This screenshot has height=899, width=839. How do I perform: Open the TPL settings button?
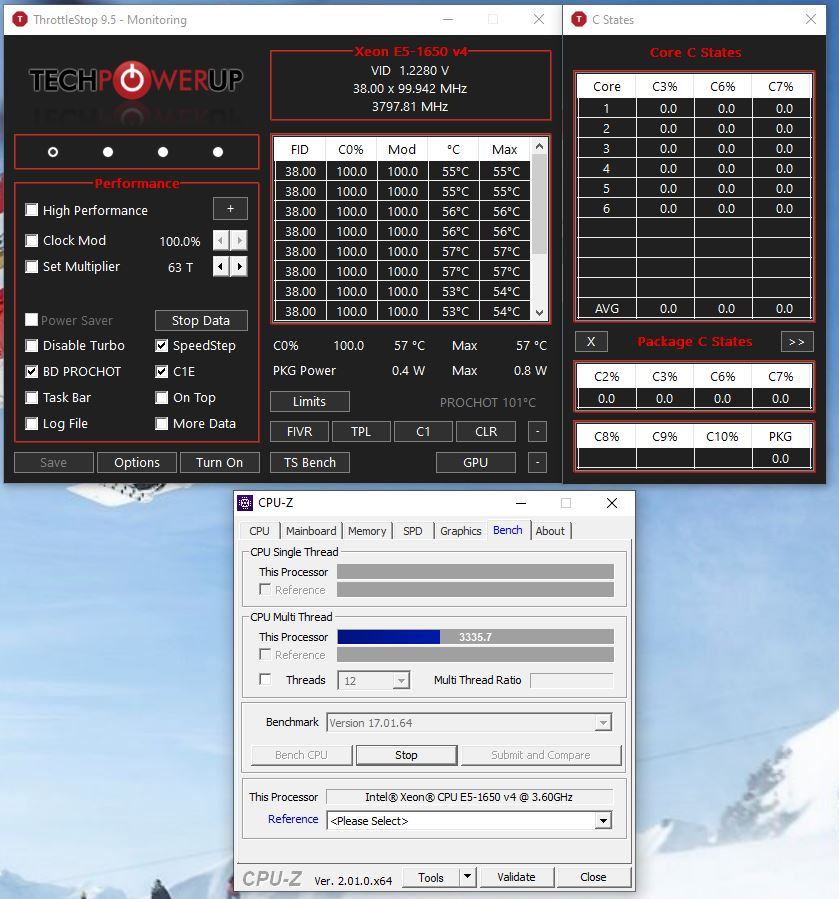(361, 431)
